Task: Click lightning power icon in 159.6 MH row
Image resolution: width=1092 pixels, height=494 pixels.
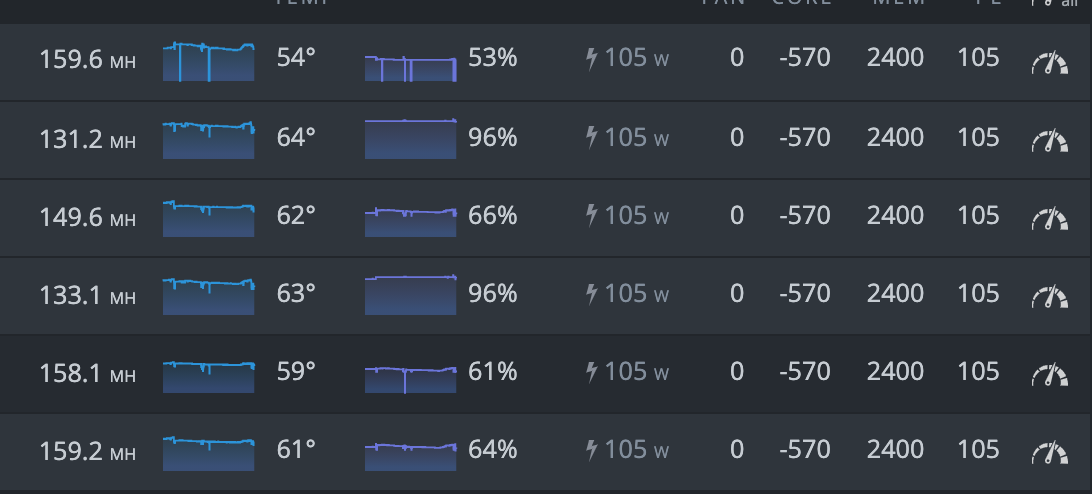Action: (x=592, y=59)
